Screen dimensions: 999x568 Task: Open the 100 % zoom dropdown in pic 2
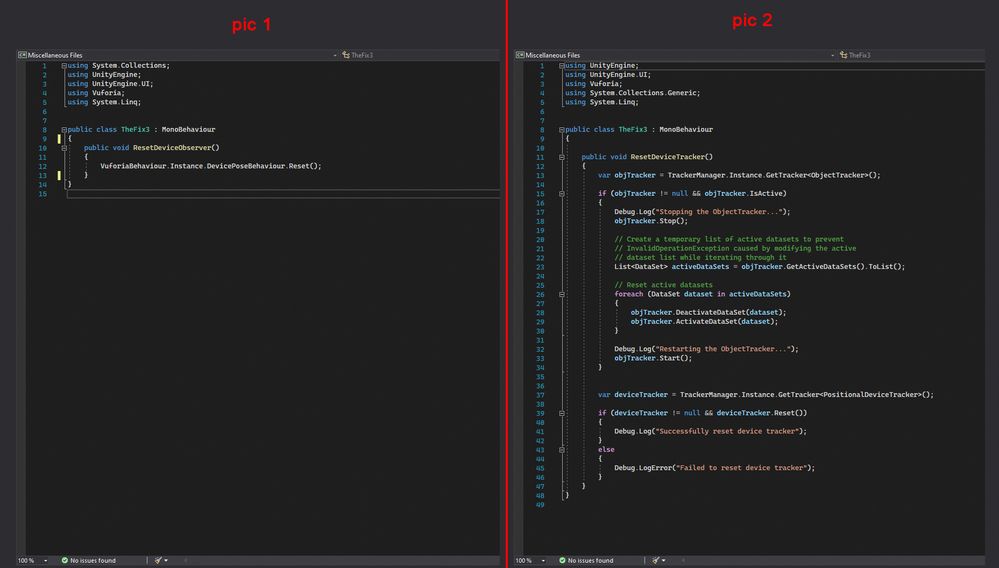pyautogui.click(x=543, y=561)
